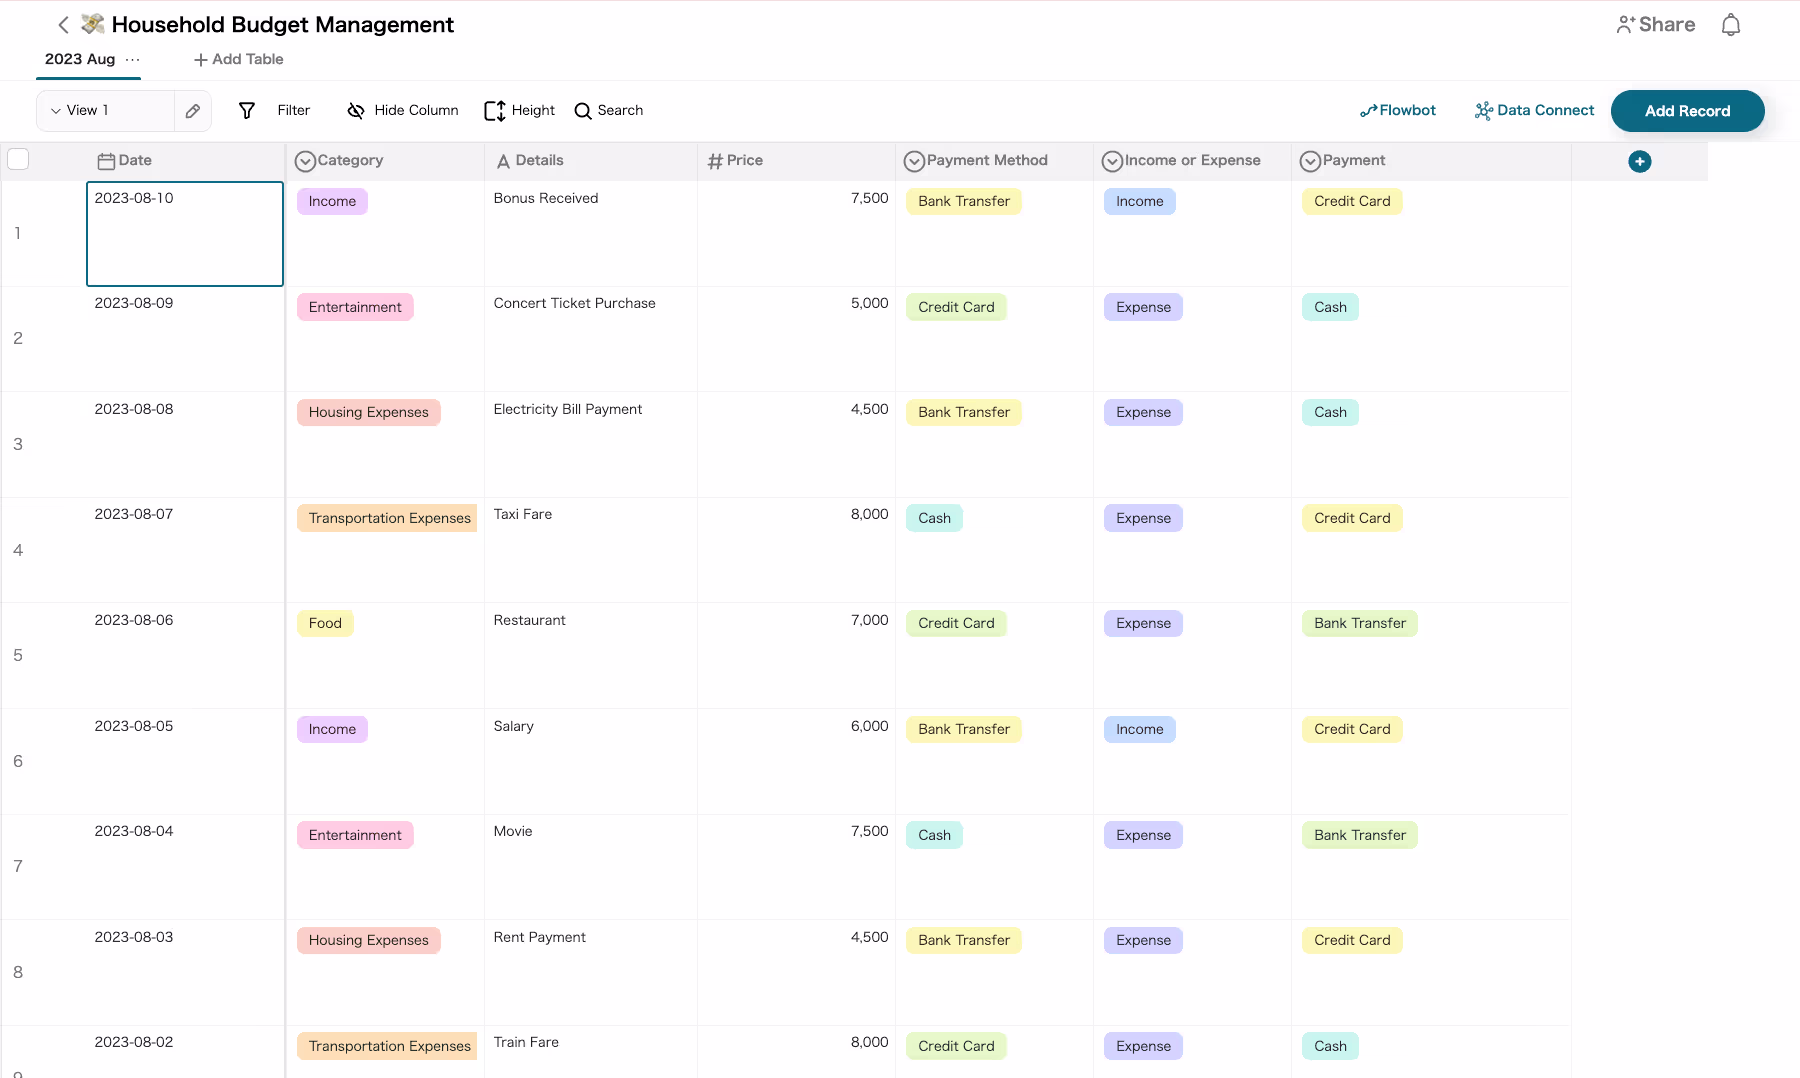Screen dimensions: 1800x1078
Task: Click the Share button
Action: 1655,25
